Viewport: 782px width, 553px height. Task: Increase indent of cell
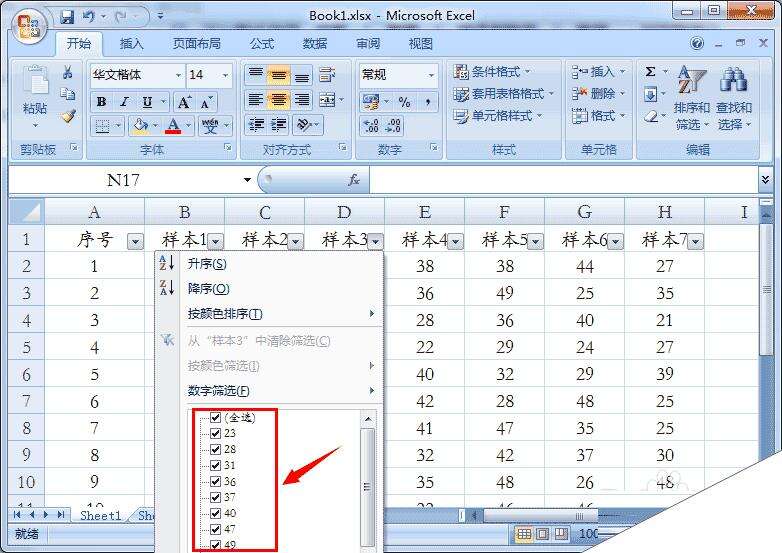click(x=279, y=125)
